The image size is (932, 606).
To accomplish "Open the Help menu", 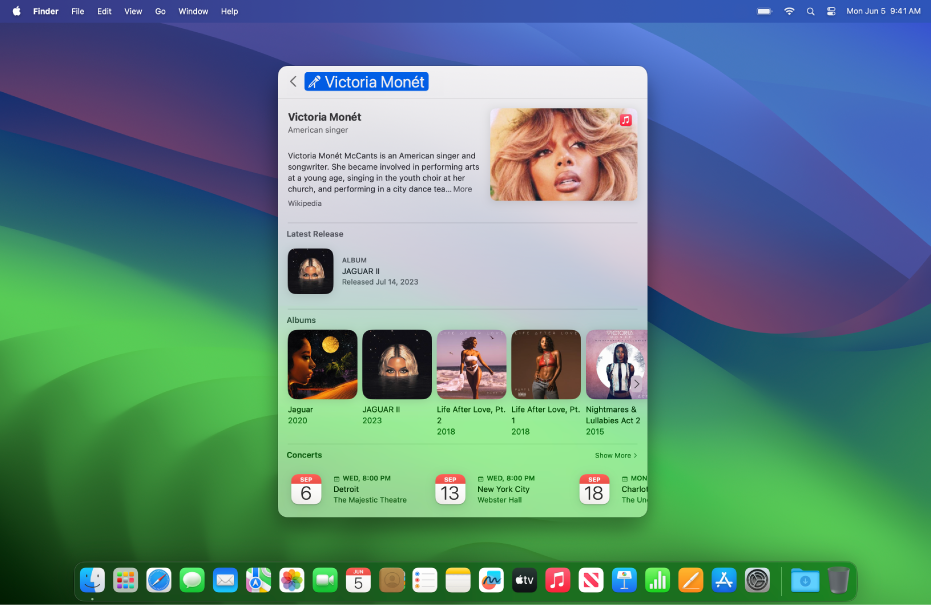I will pyautogui.click(x=229, y=11).
